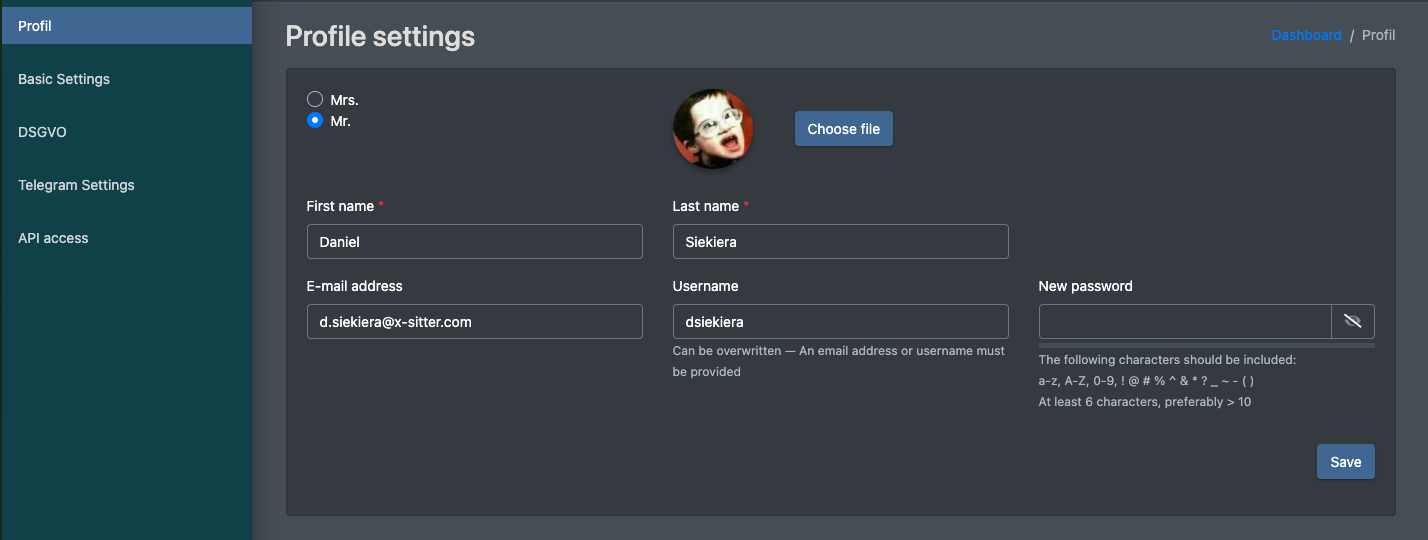Click the Profil breadcrumb text
This screenshot has height=540, width=1428.
pyautogui.click(x=1379, y=35)
